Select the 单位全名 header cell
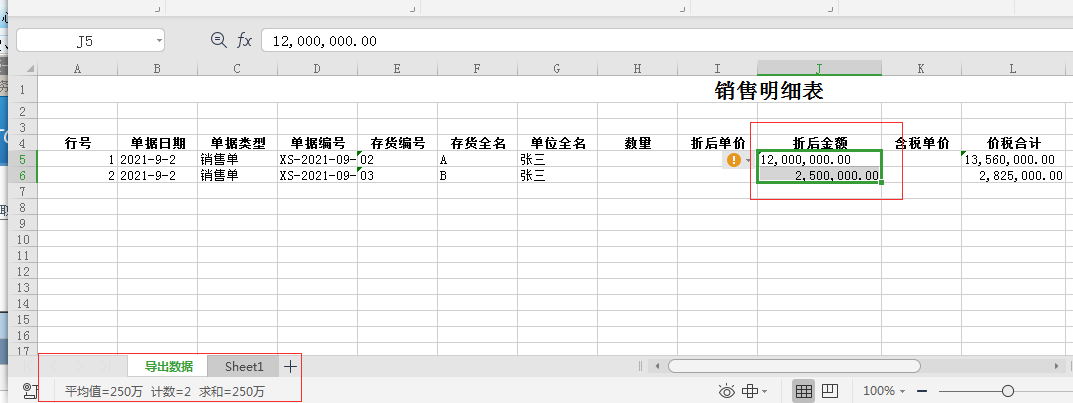 click(x=558, y=144)
